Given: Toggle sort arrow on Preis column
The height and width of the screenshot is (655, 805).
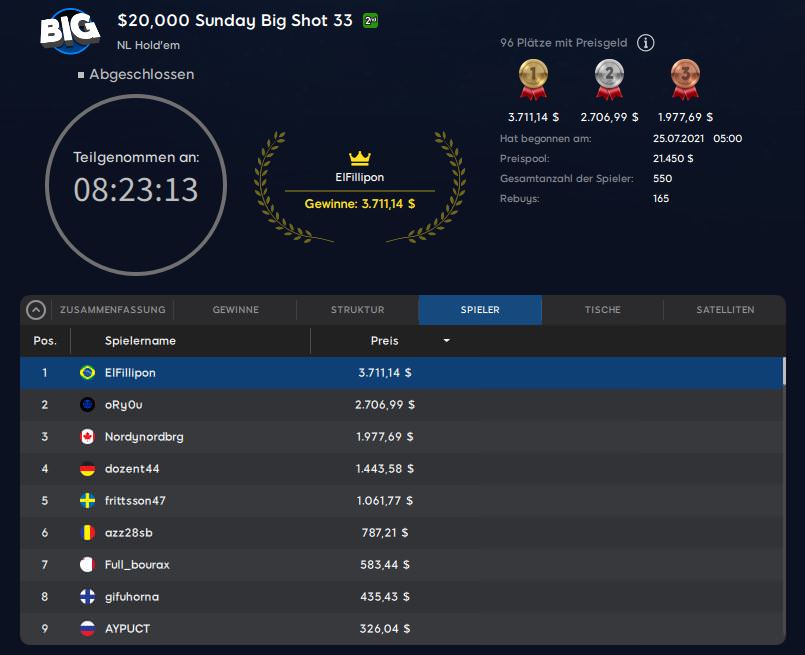Looking at the screenshot, I should click(446, 341).
